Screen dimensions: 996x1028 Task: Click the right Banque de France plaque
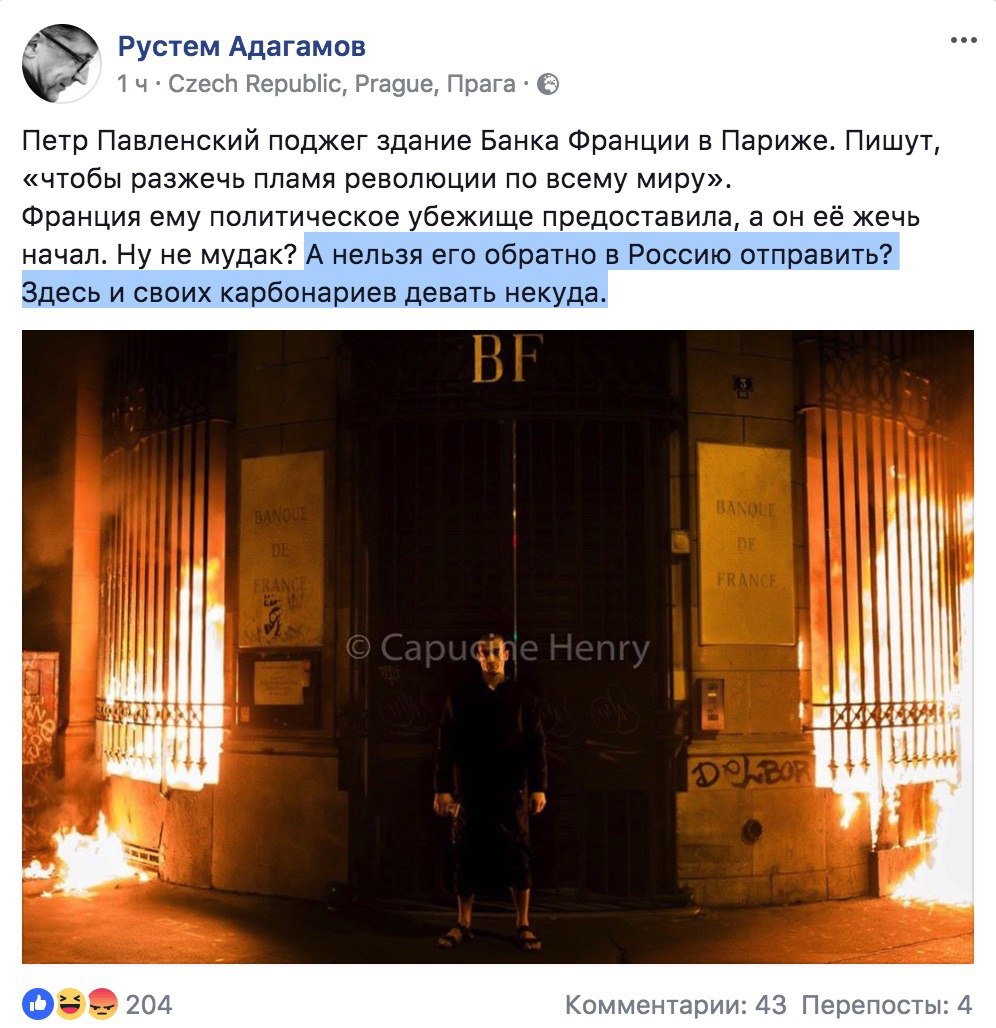(x=746, y=544)
